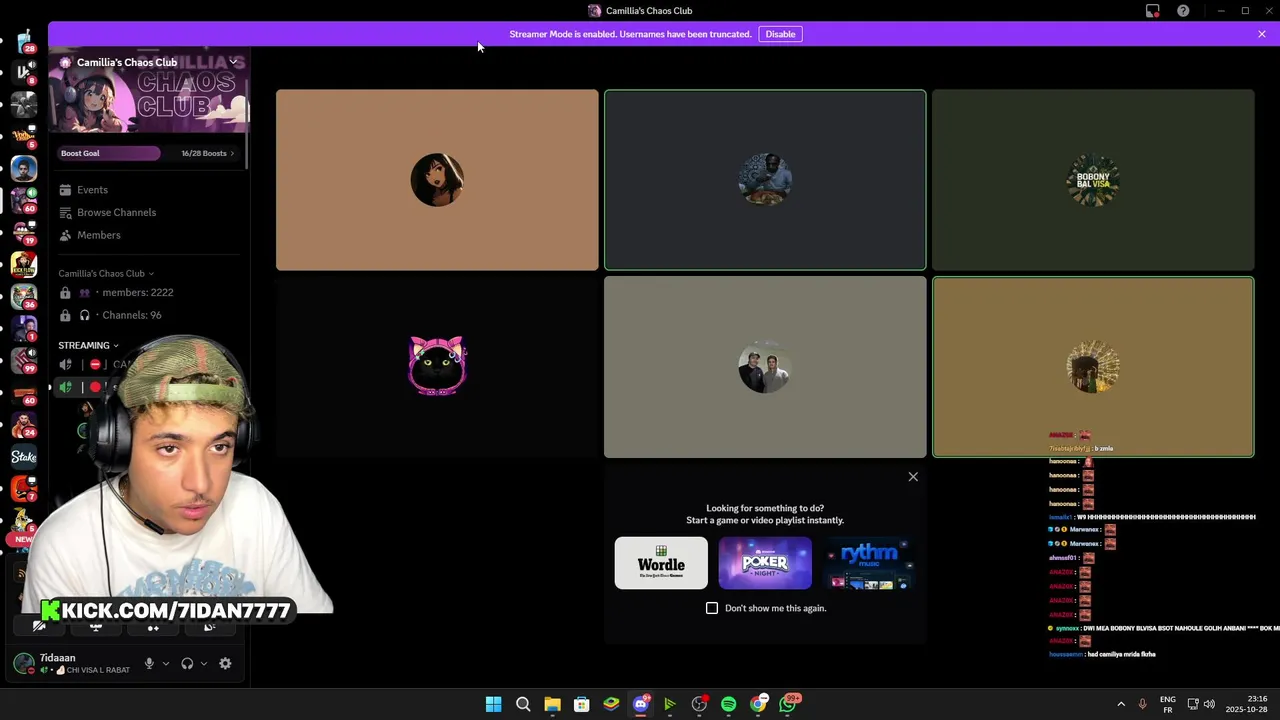
Task: Focus the anime girl avatar tile
Action: (x=437, y=180)
